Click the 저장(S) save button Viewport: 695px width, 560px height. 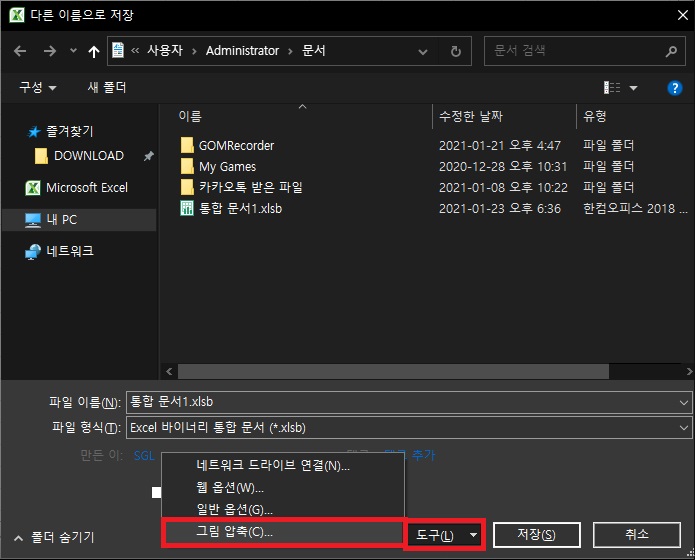click(x=536, y=535)
